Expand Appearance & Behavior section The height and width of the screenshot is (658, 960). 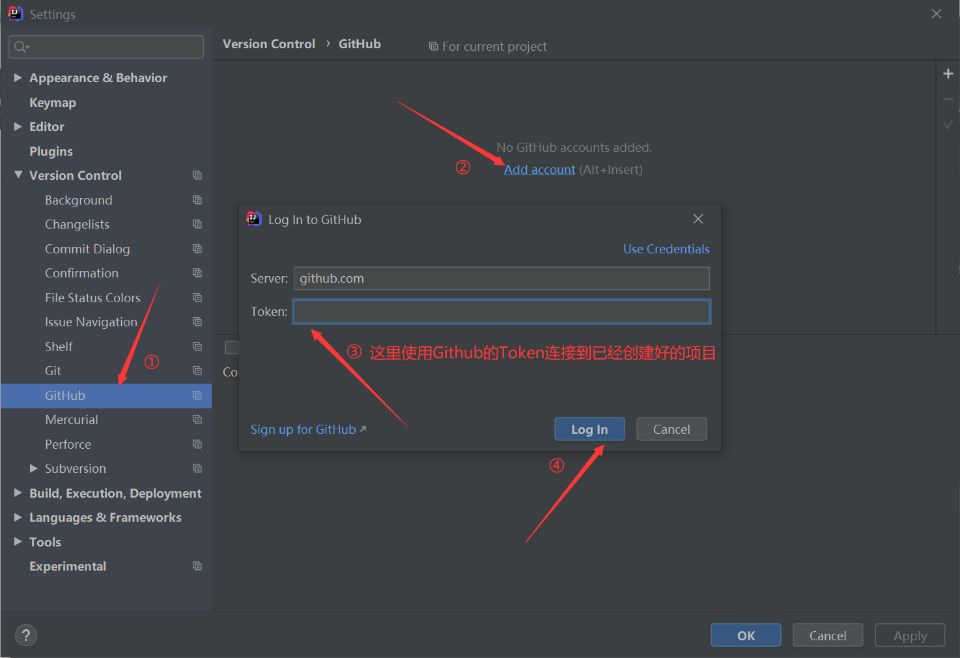click(x=18, y=78)
